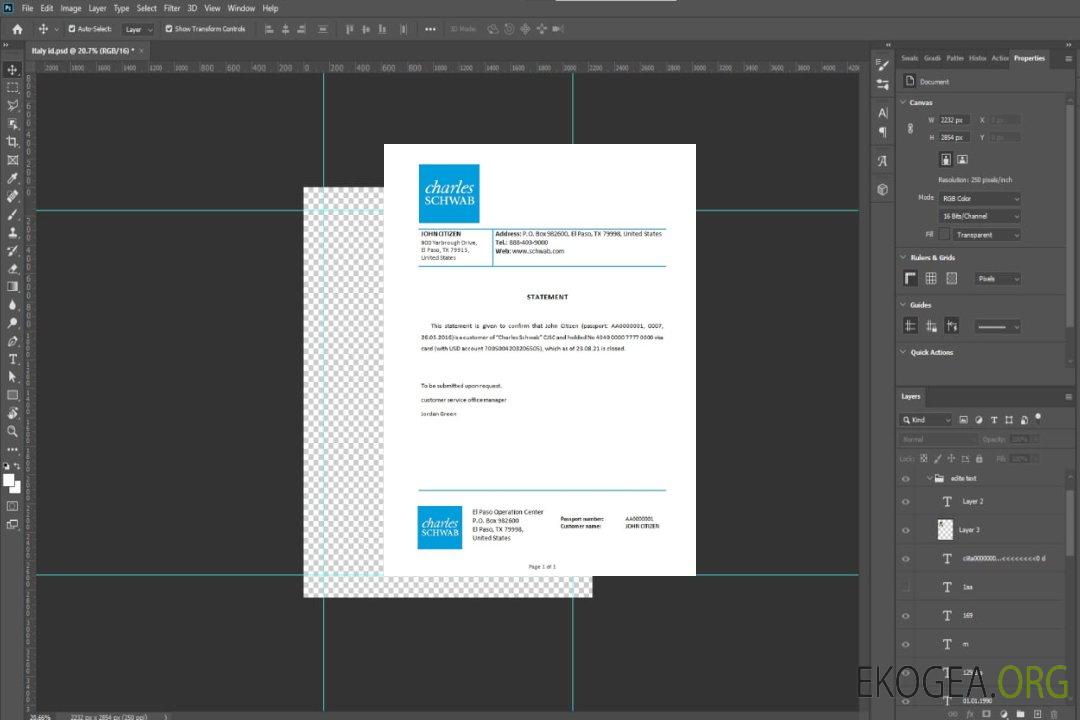This screenshot has width=1080, height=720.
Task: Select the Brush tool
Action: (x=12, y=214)
